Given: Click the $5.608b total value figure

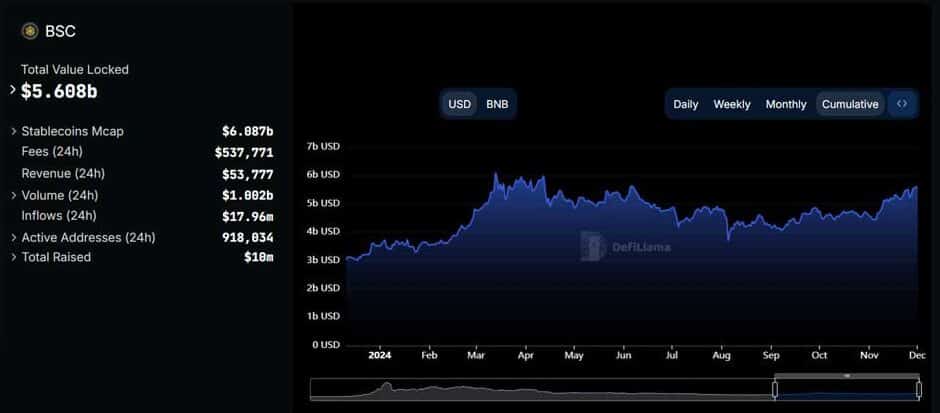Looking at the screenshot, I should 59,91.
